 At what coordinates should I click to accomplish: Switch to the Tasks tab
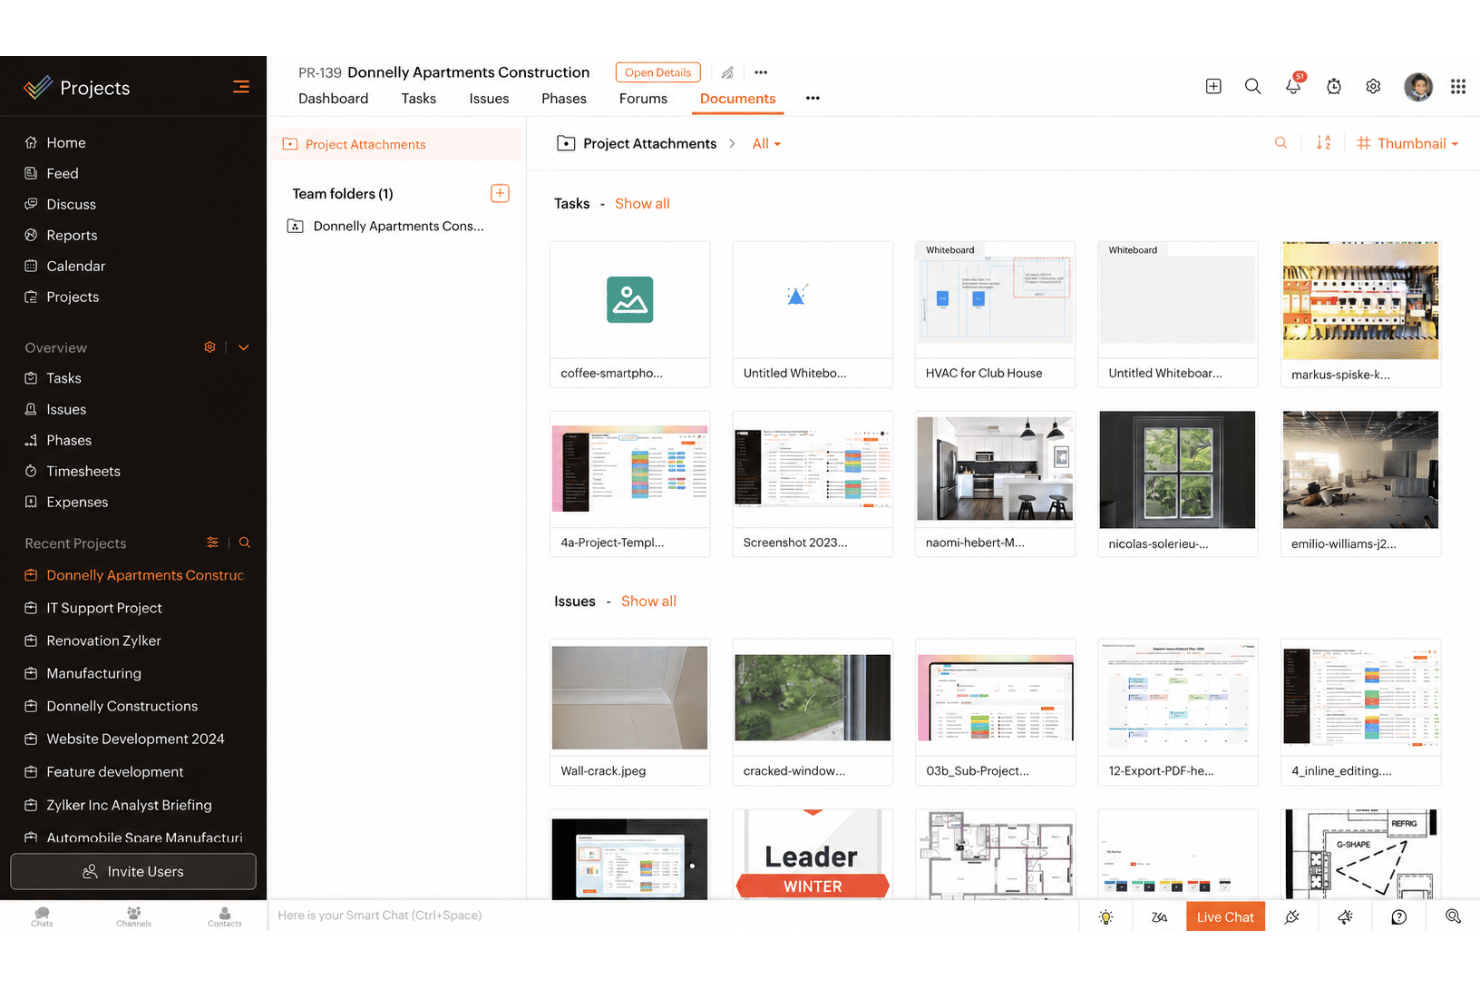coord(418,98)
